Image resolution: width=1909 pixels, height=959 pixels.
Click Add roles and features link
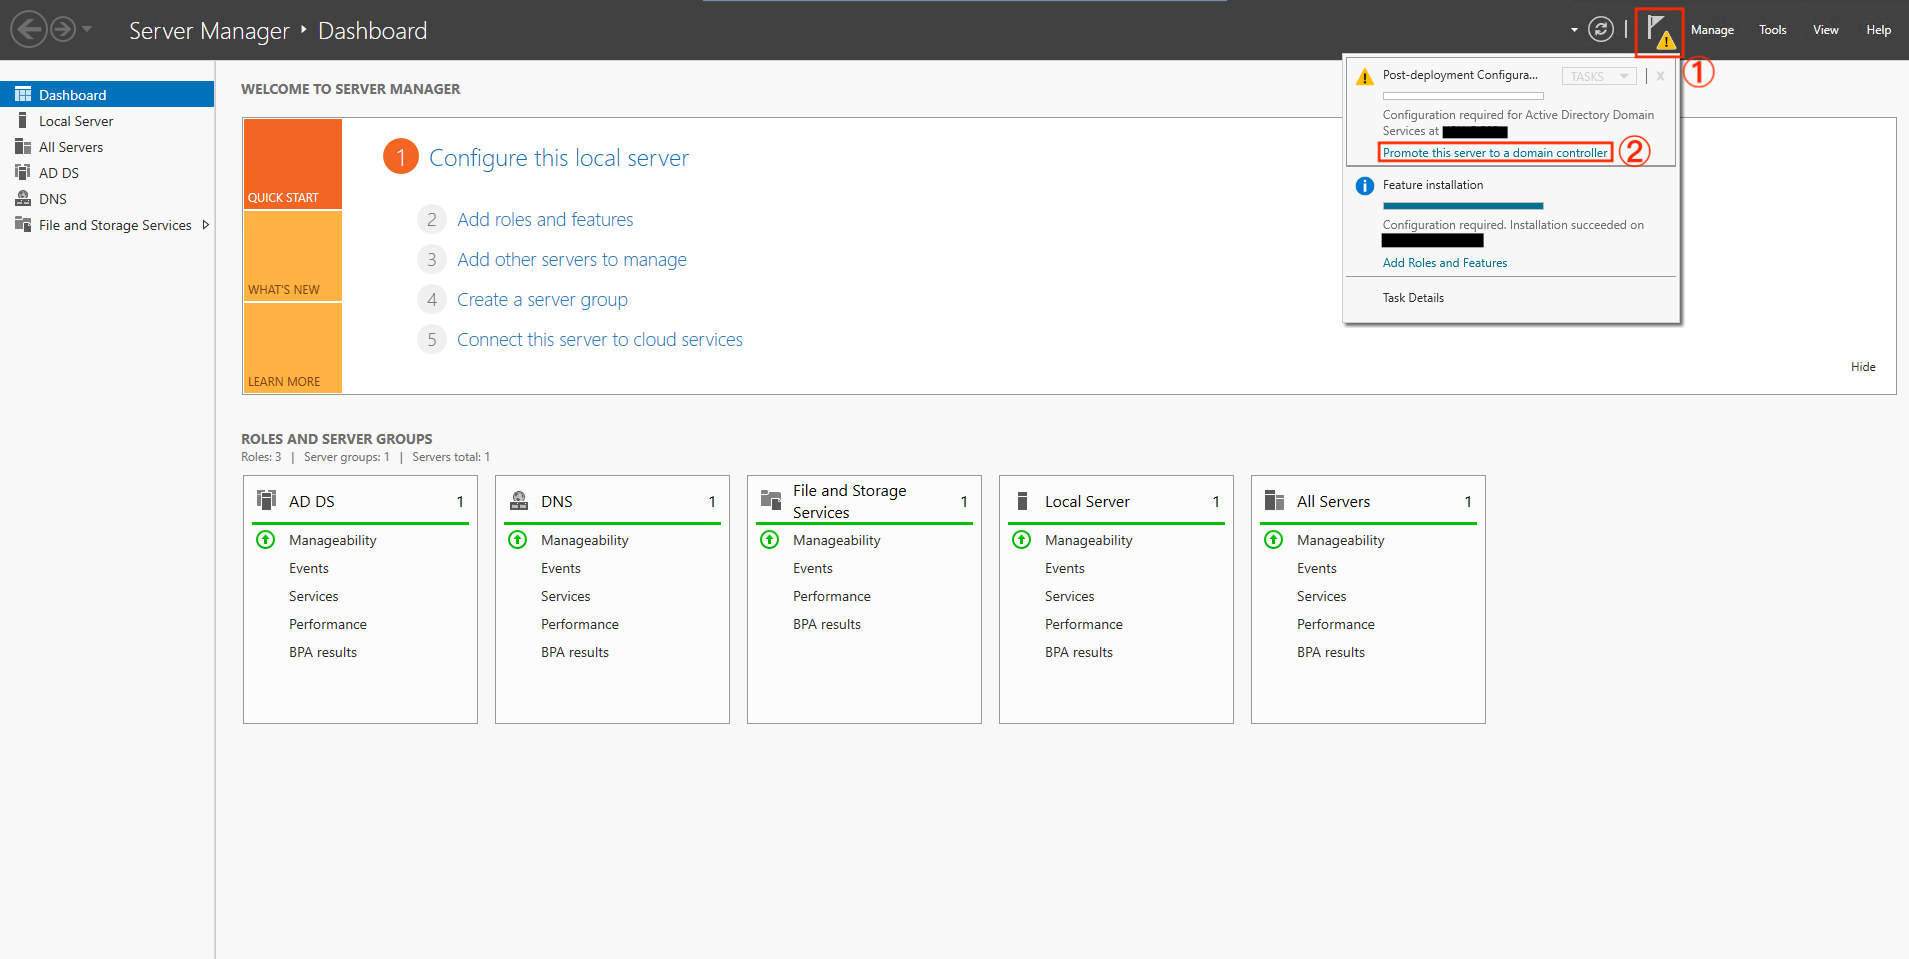545,219
